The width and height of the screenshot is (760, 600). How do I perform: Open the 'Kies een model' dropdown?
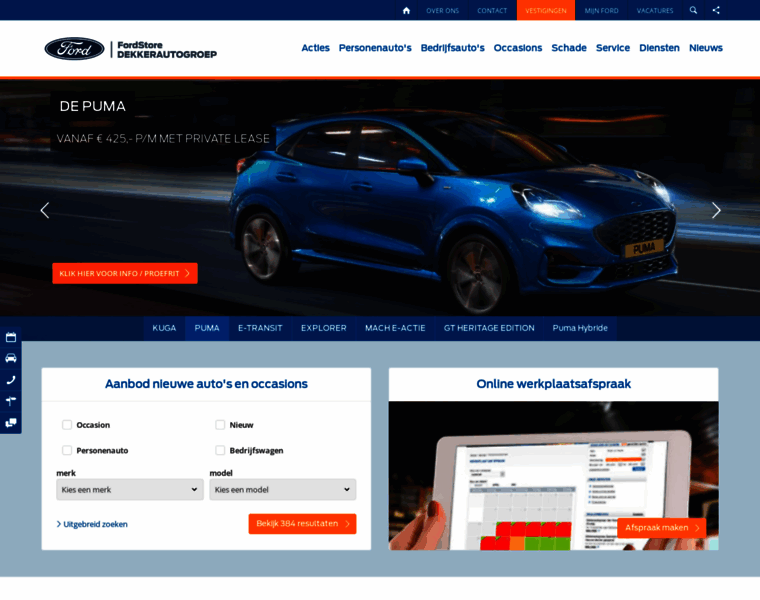click(x=283, y=489)
